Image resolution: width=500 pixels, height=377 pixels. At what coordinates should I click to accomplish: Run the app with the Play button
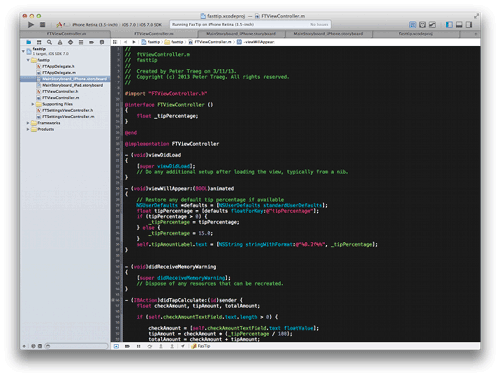click(x=31, y=25)
